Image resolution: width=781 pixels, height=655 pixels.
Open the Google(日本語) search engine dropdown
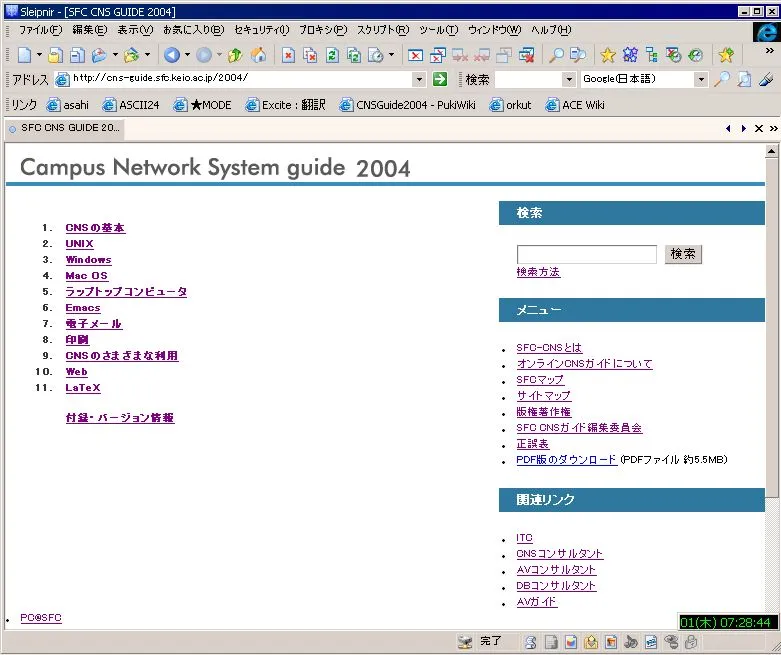pos(701,79)
